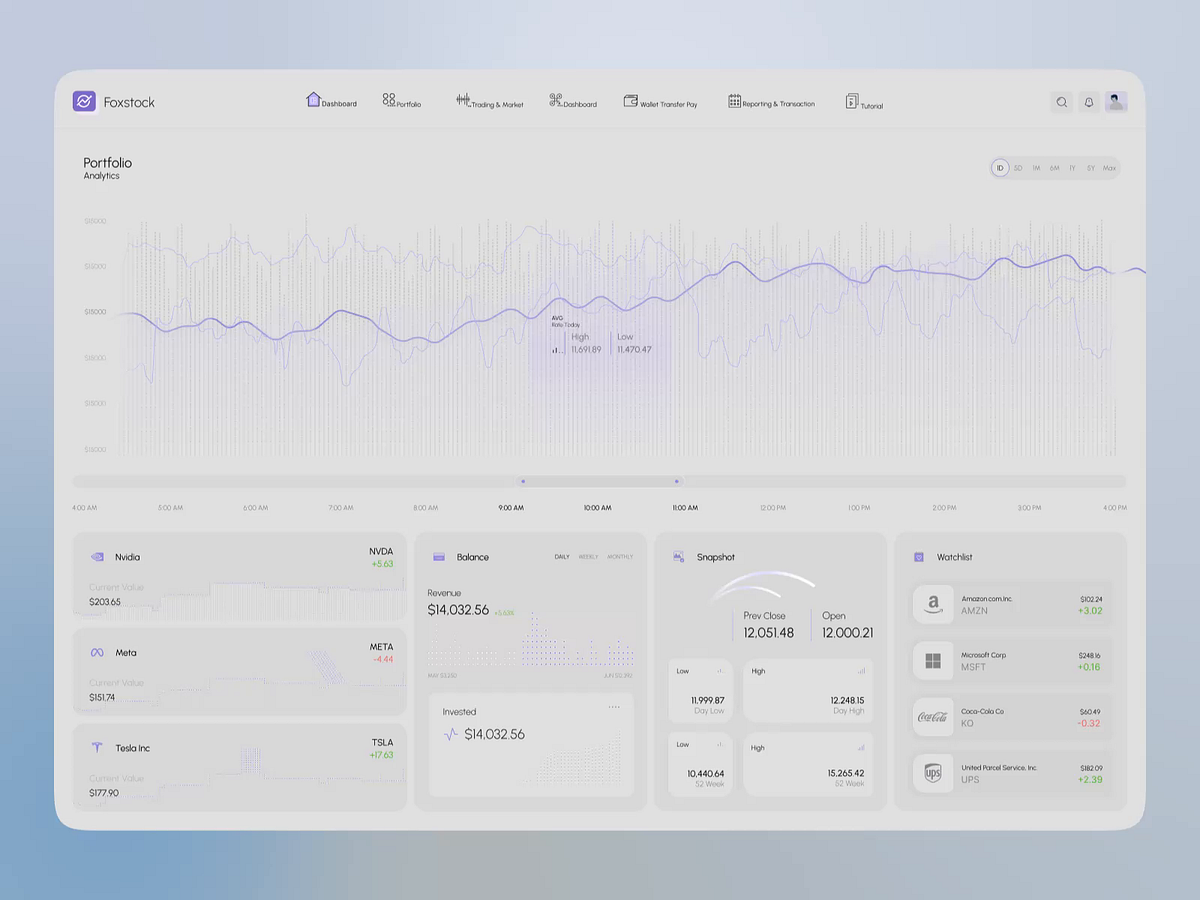1200x900 pixels.
Task: Open the NVDA ticker +5.63
Action: [x=381, y=557]
